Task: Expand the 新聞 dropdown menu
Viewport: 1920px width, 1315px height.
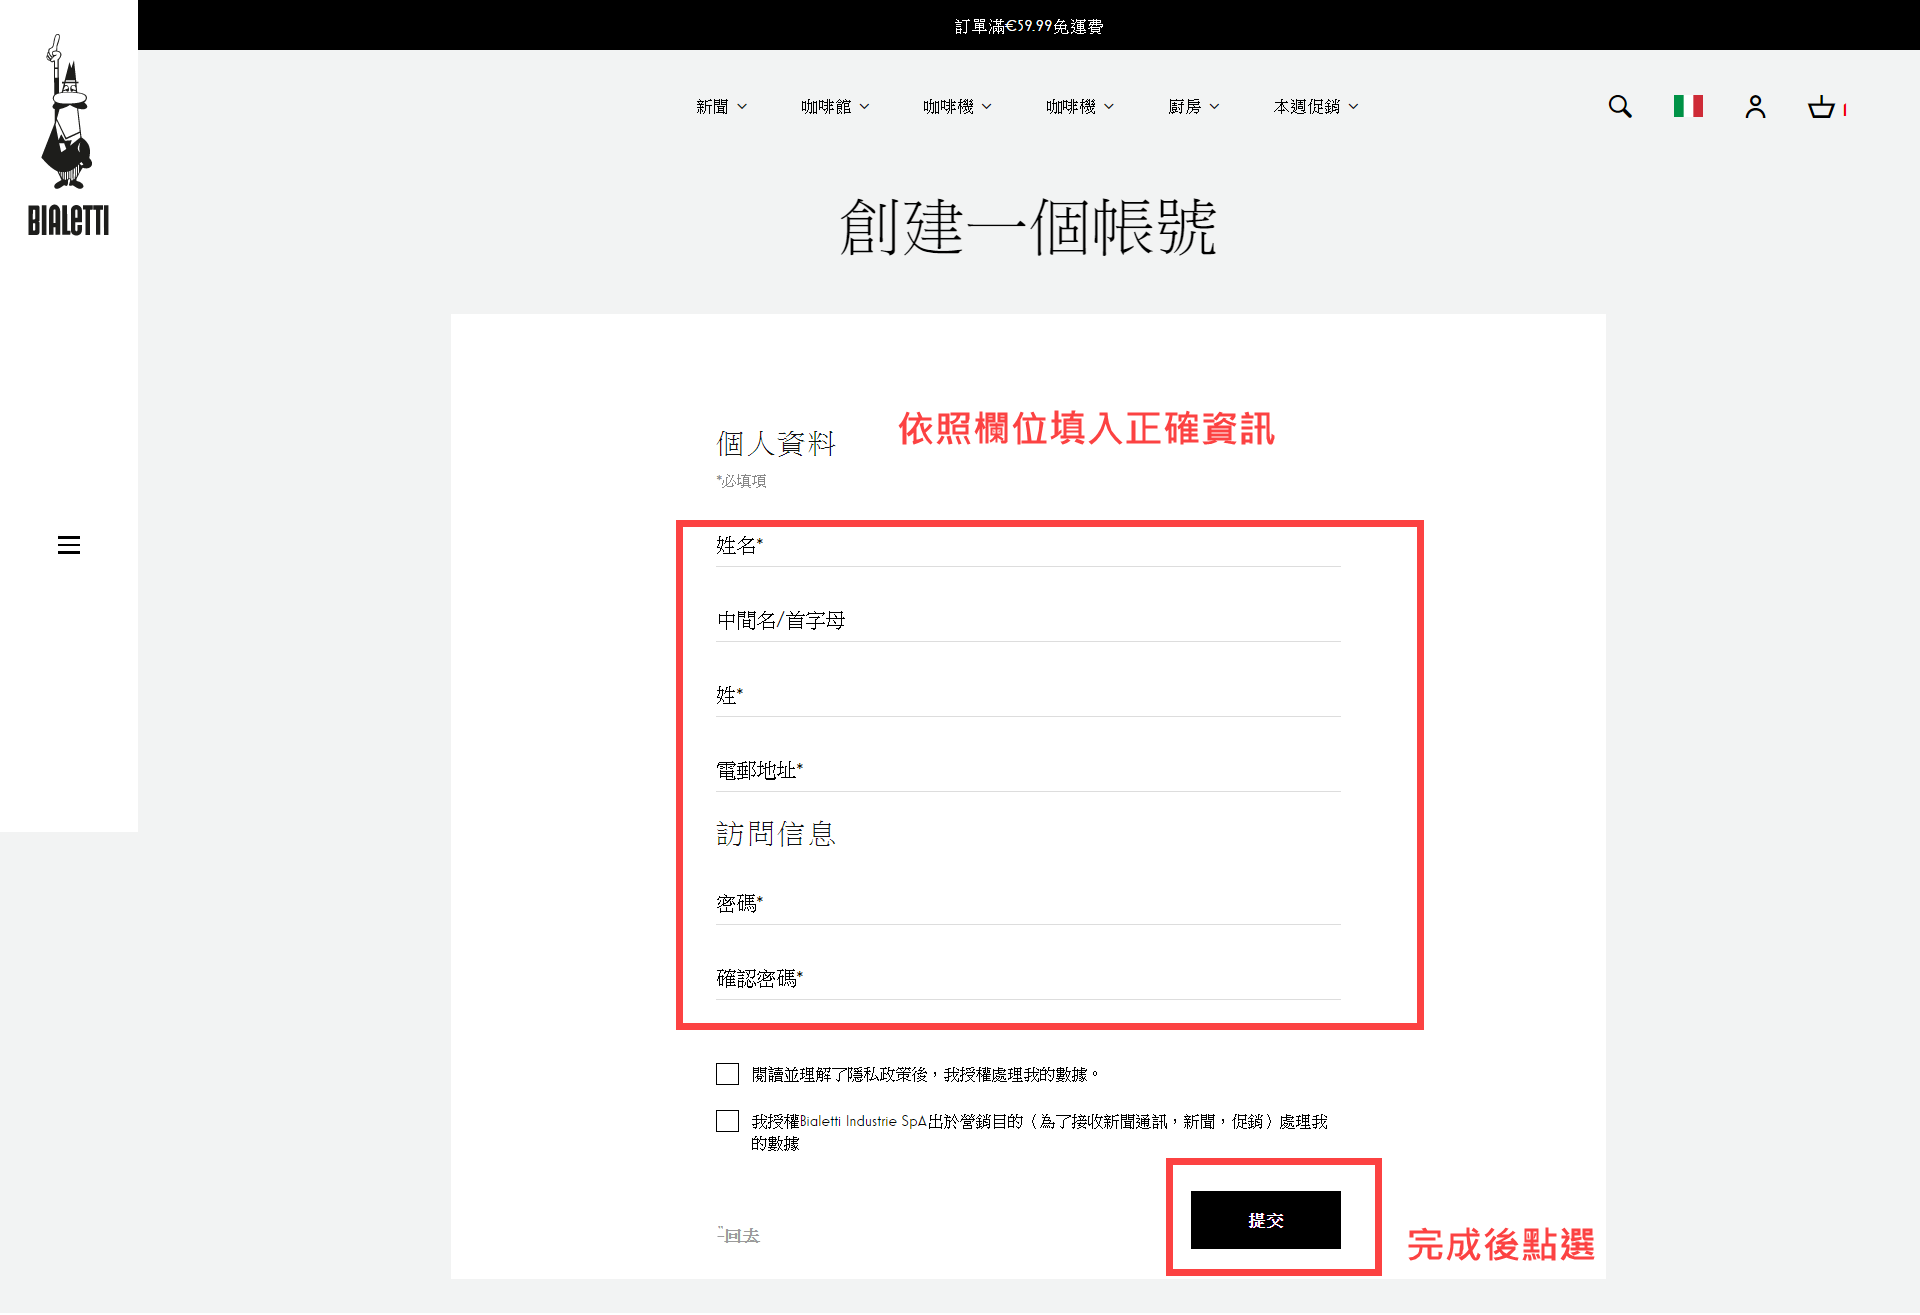Action: tap(721, 107)
